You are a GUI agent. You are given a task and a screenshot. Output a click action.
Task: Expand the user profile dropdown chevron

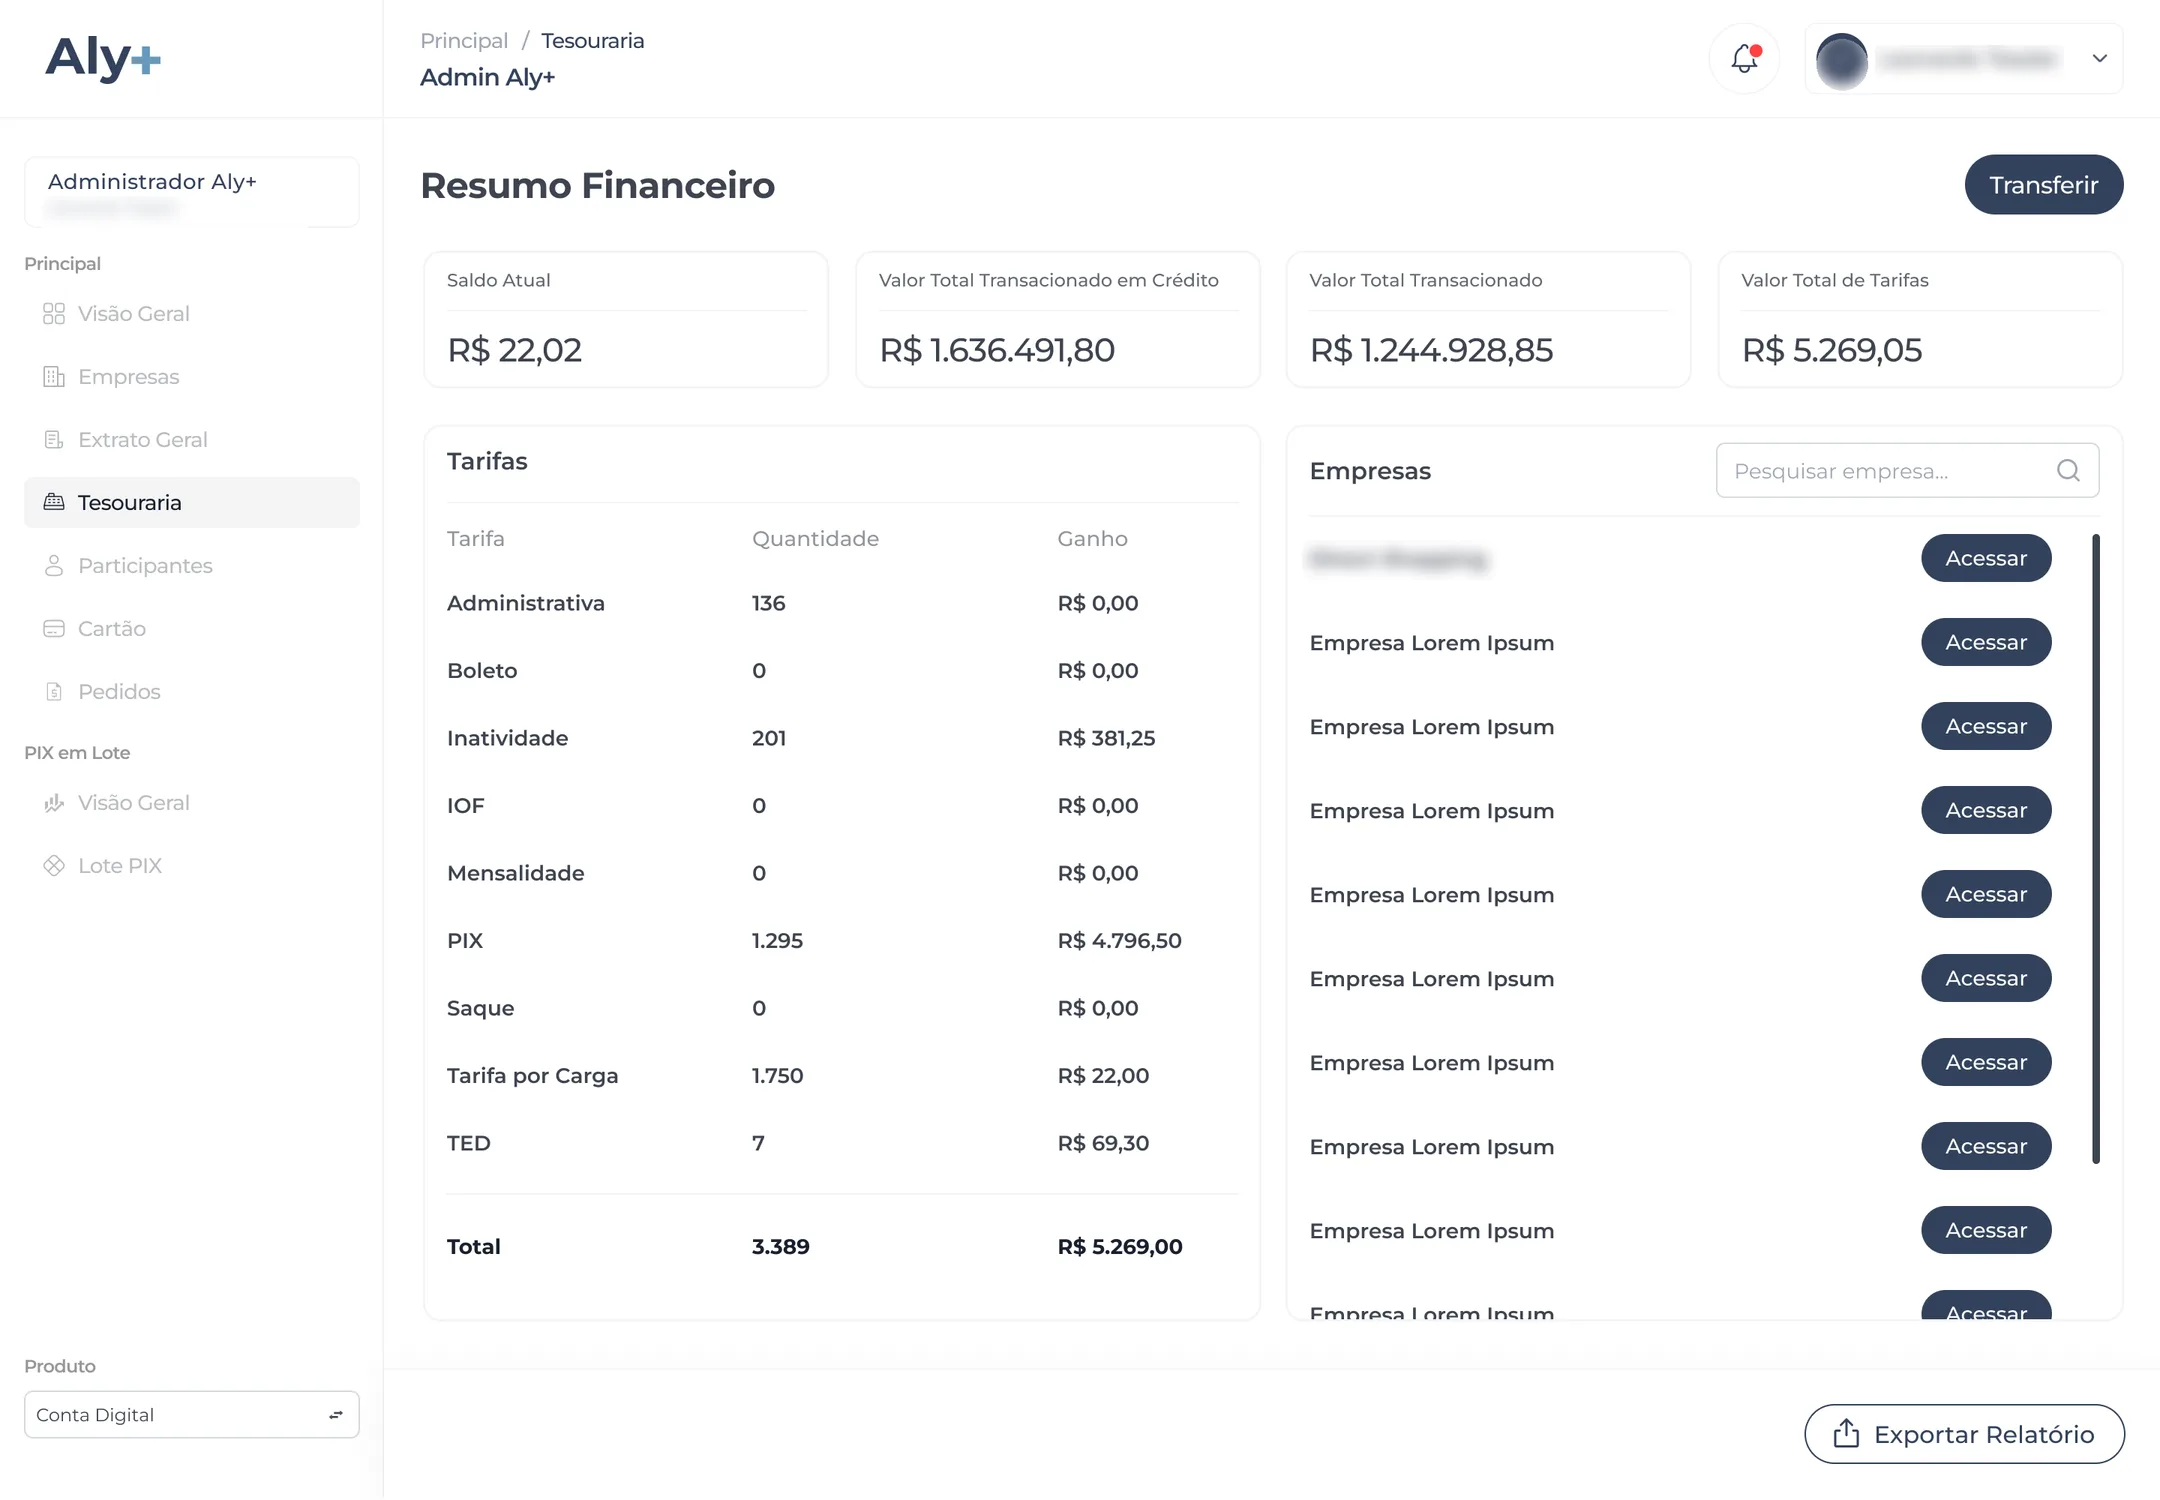(2100, 58)
